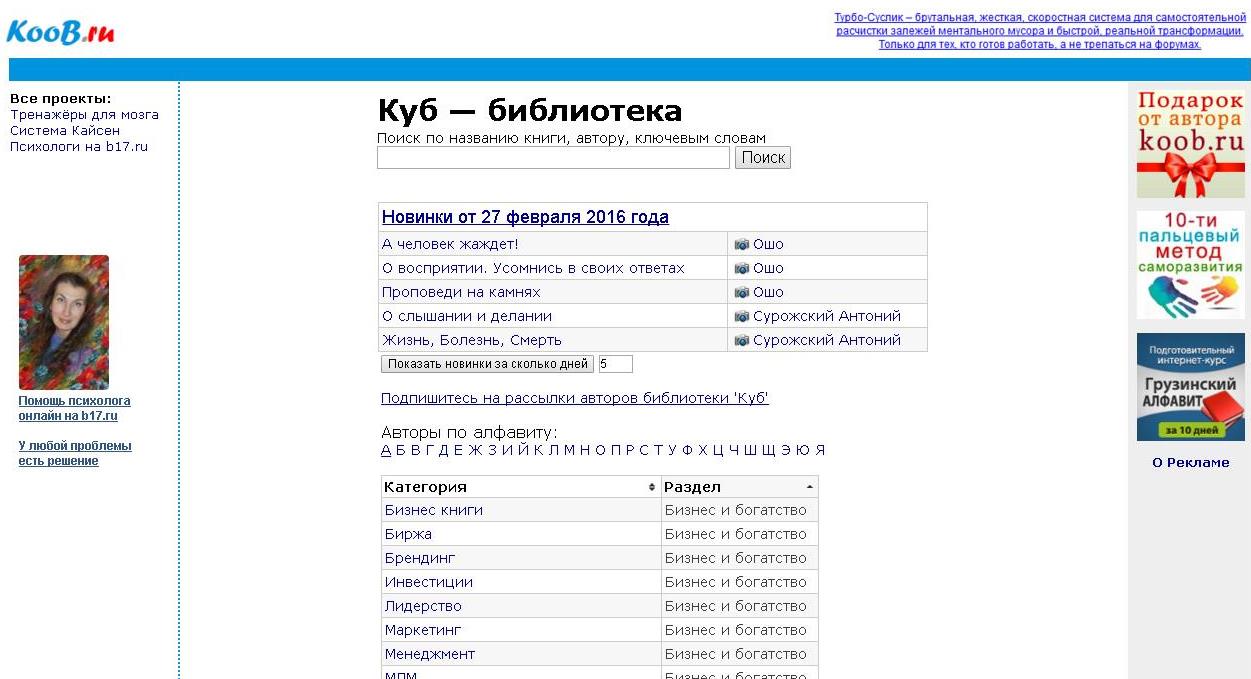Open author Сурожский Антоний in О слышании row

coord(827,316)
